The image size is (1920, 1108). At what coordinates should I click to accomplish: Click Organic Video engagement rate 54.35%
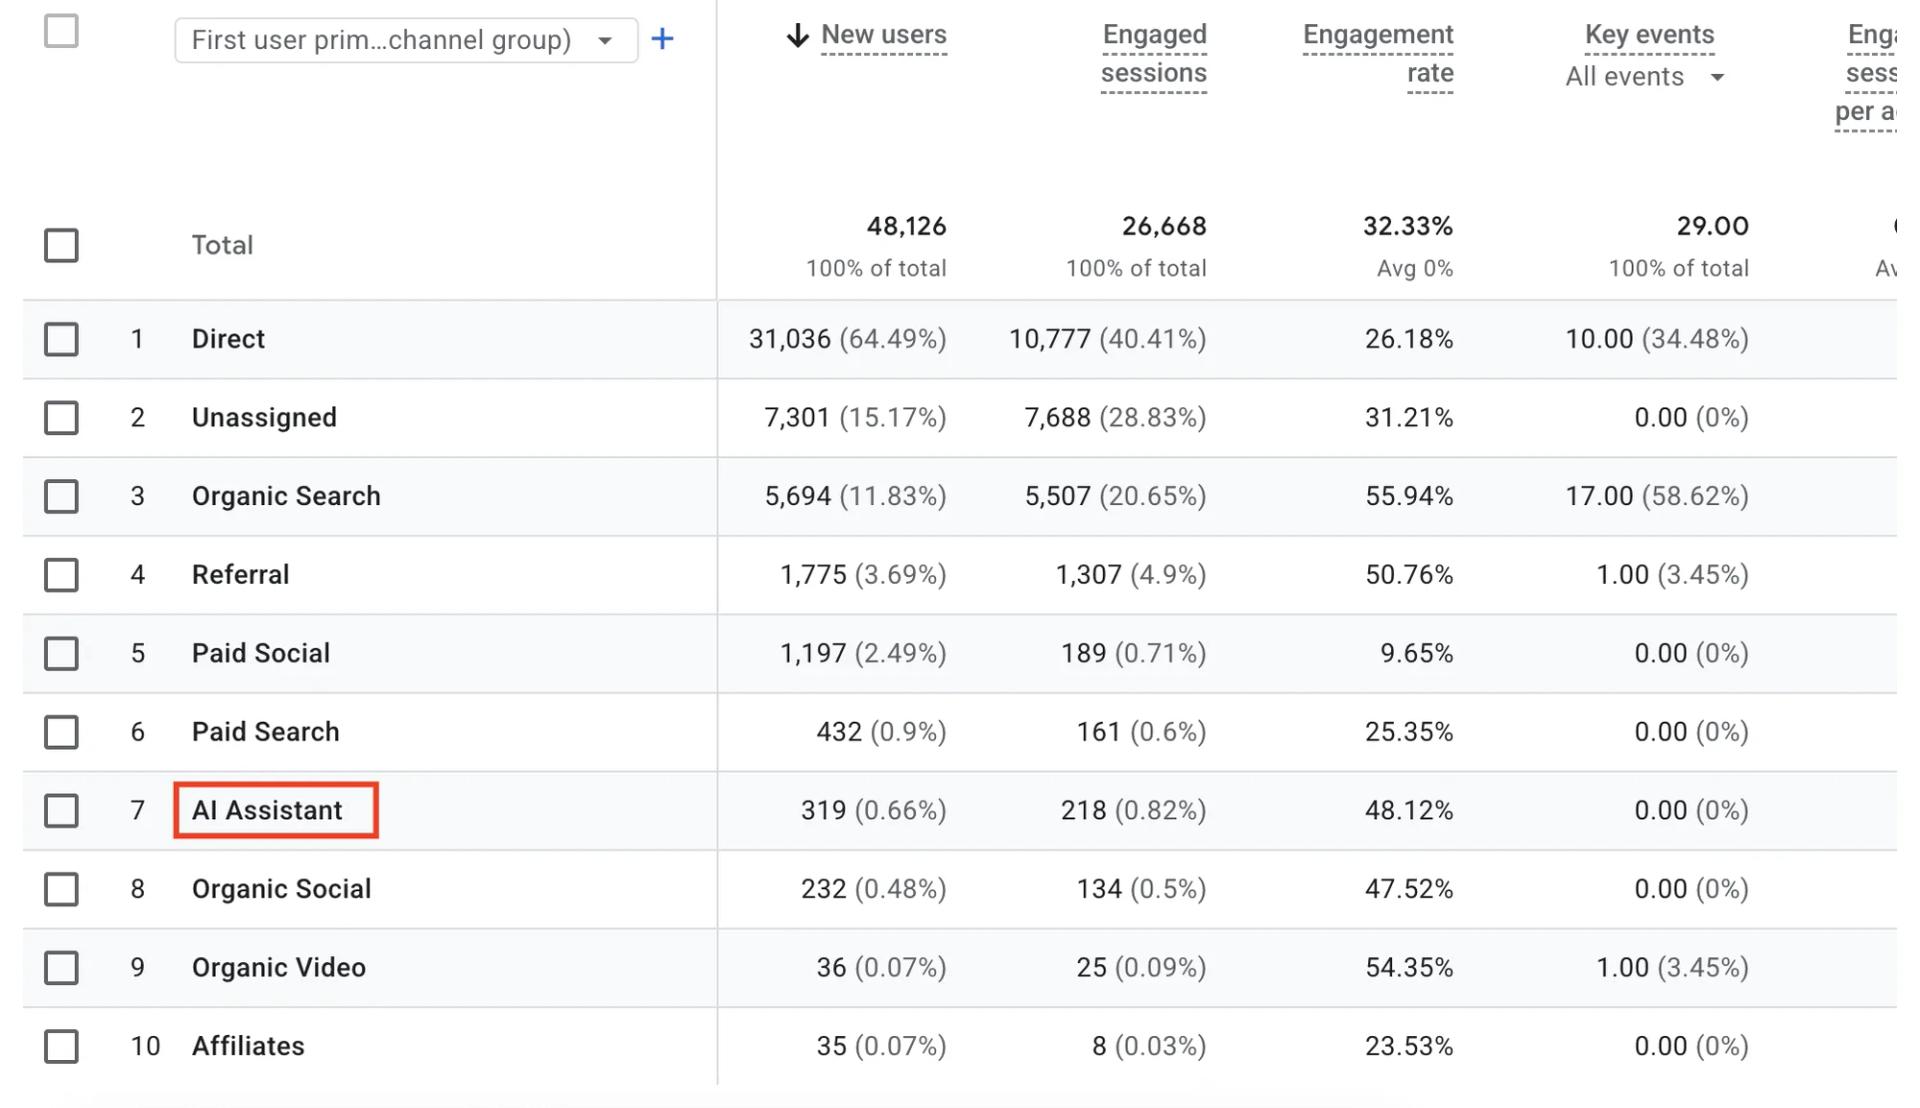(1409, 968)
